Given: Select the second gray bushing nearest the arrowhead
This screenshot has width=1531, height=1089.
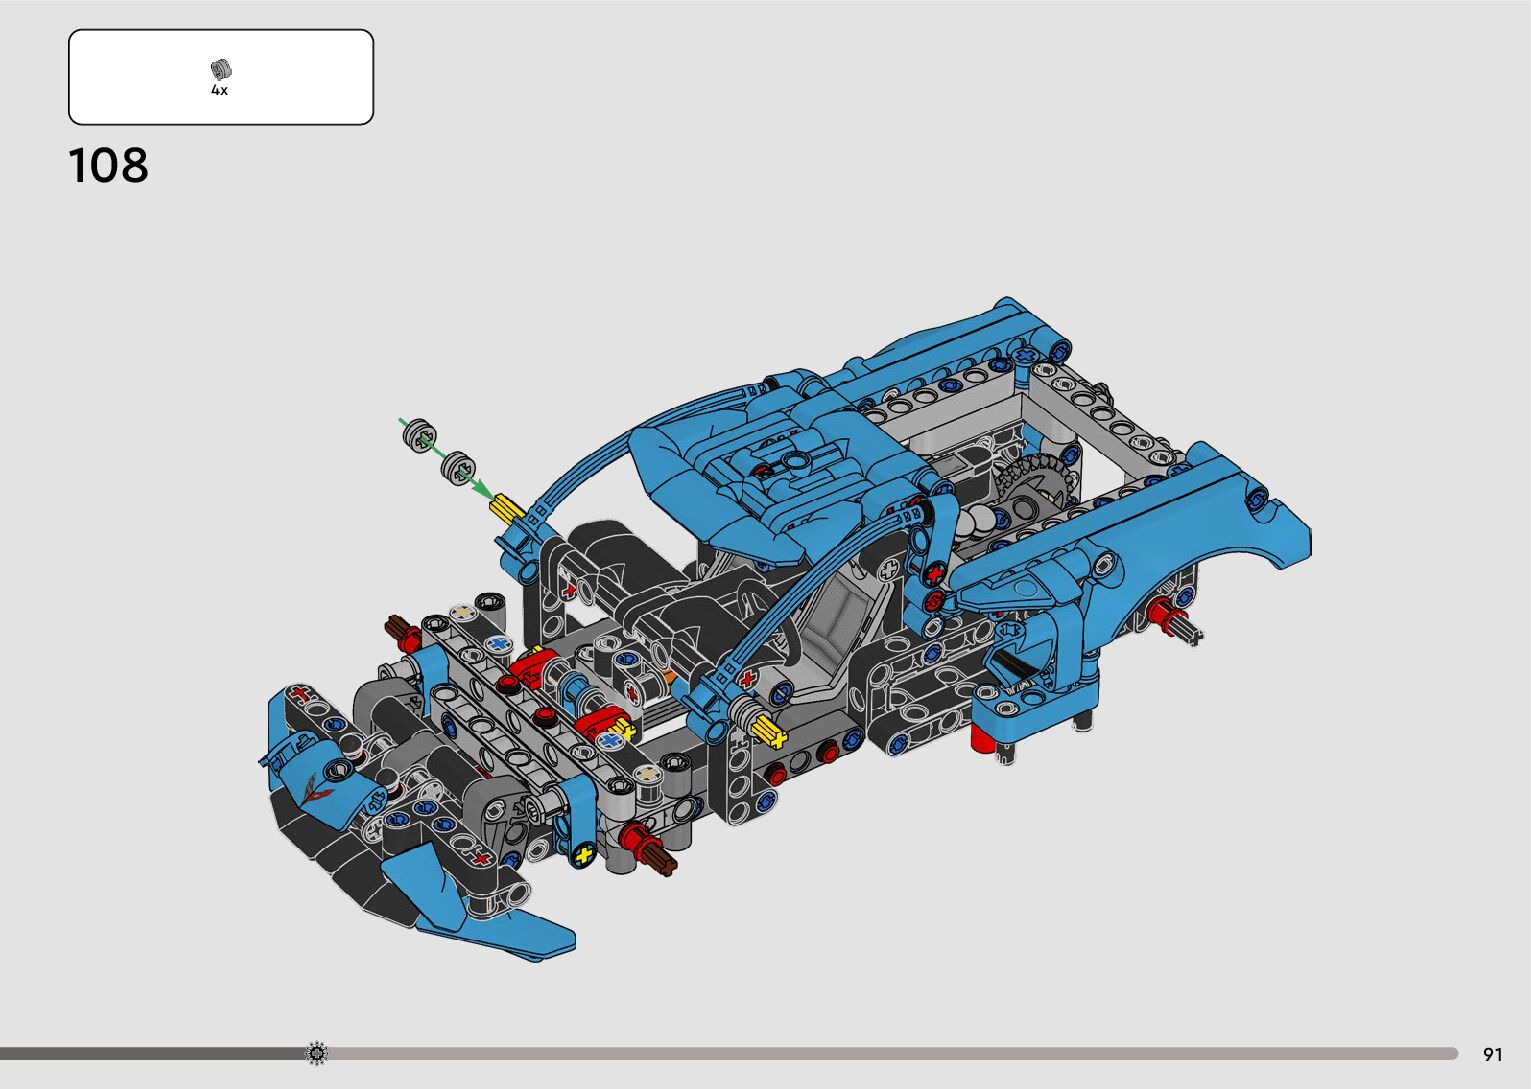Looking at the screenshot, I should pyautogui.click(x=458, y=464).
